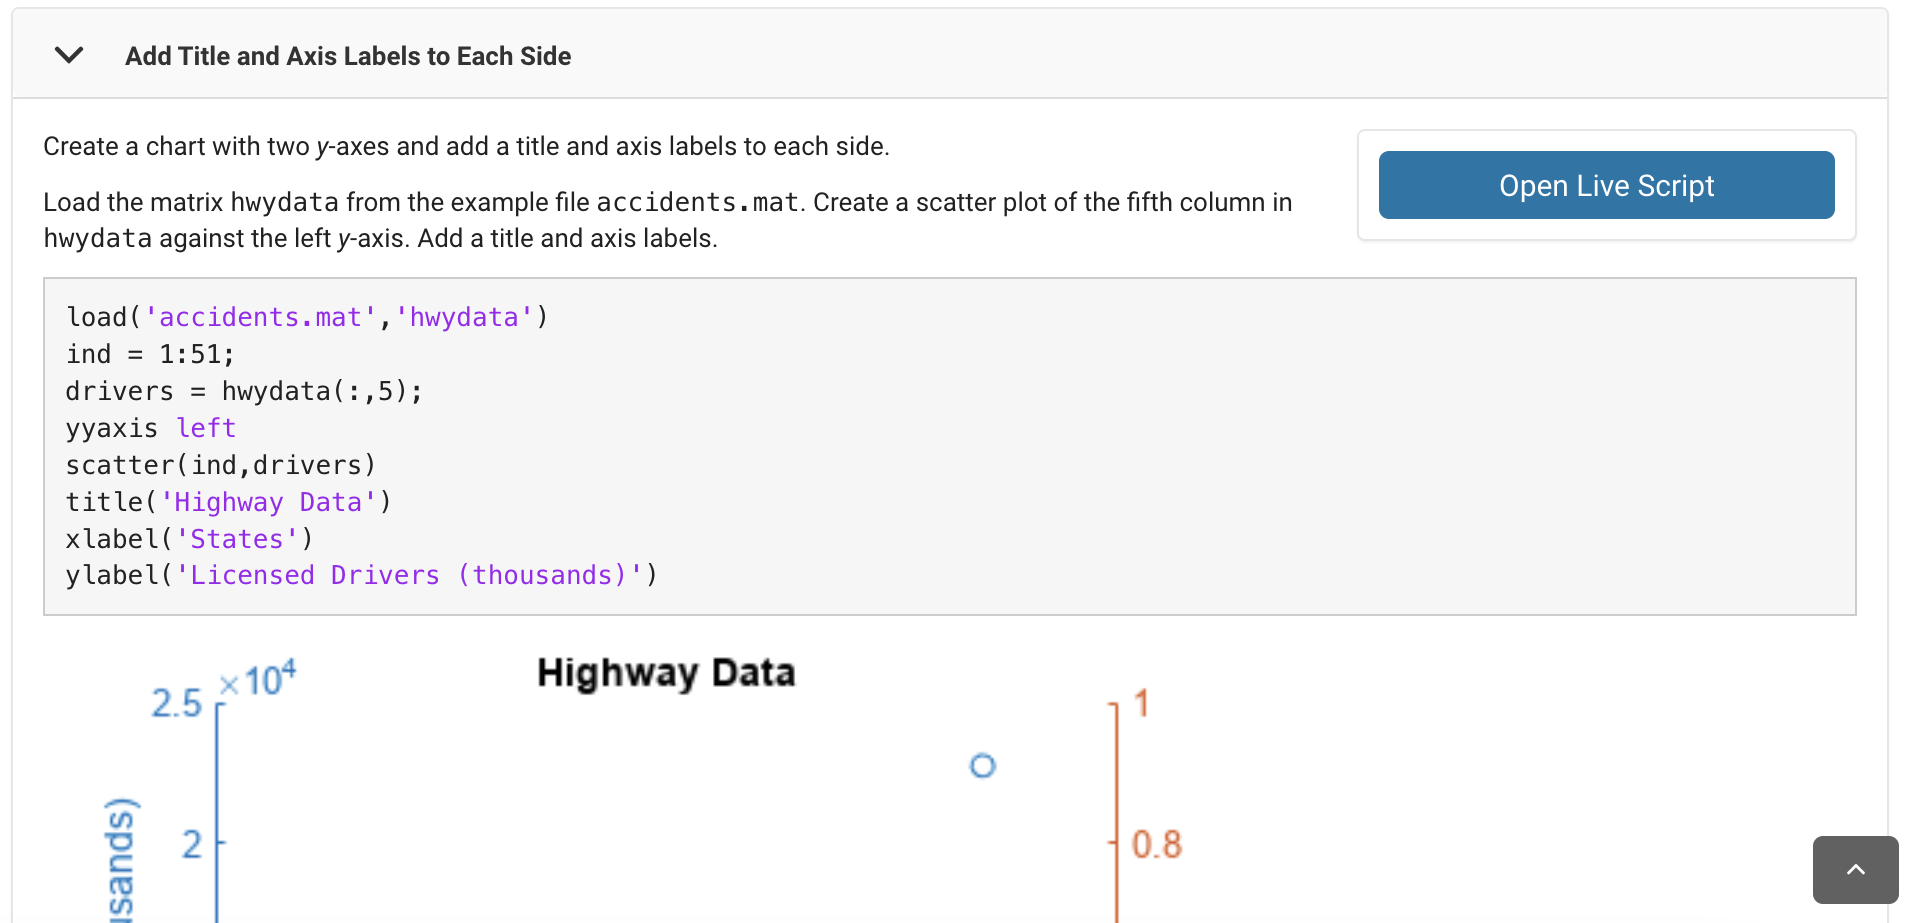
Task: Click the orange 1 right-axis tick label
Action: point(1142,704)
